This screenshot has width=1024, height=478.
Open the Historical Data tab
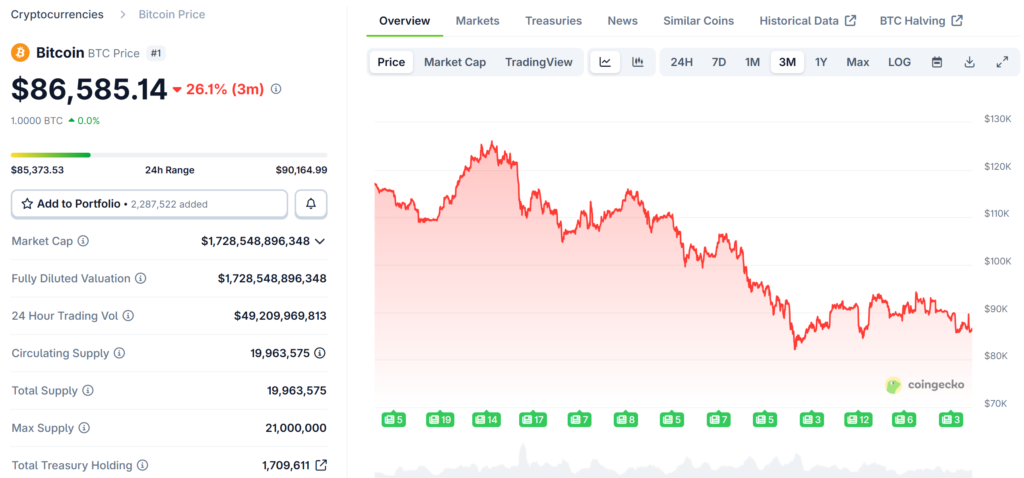click(x=807, y=20)
